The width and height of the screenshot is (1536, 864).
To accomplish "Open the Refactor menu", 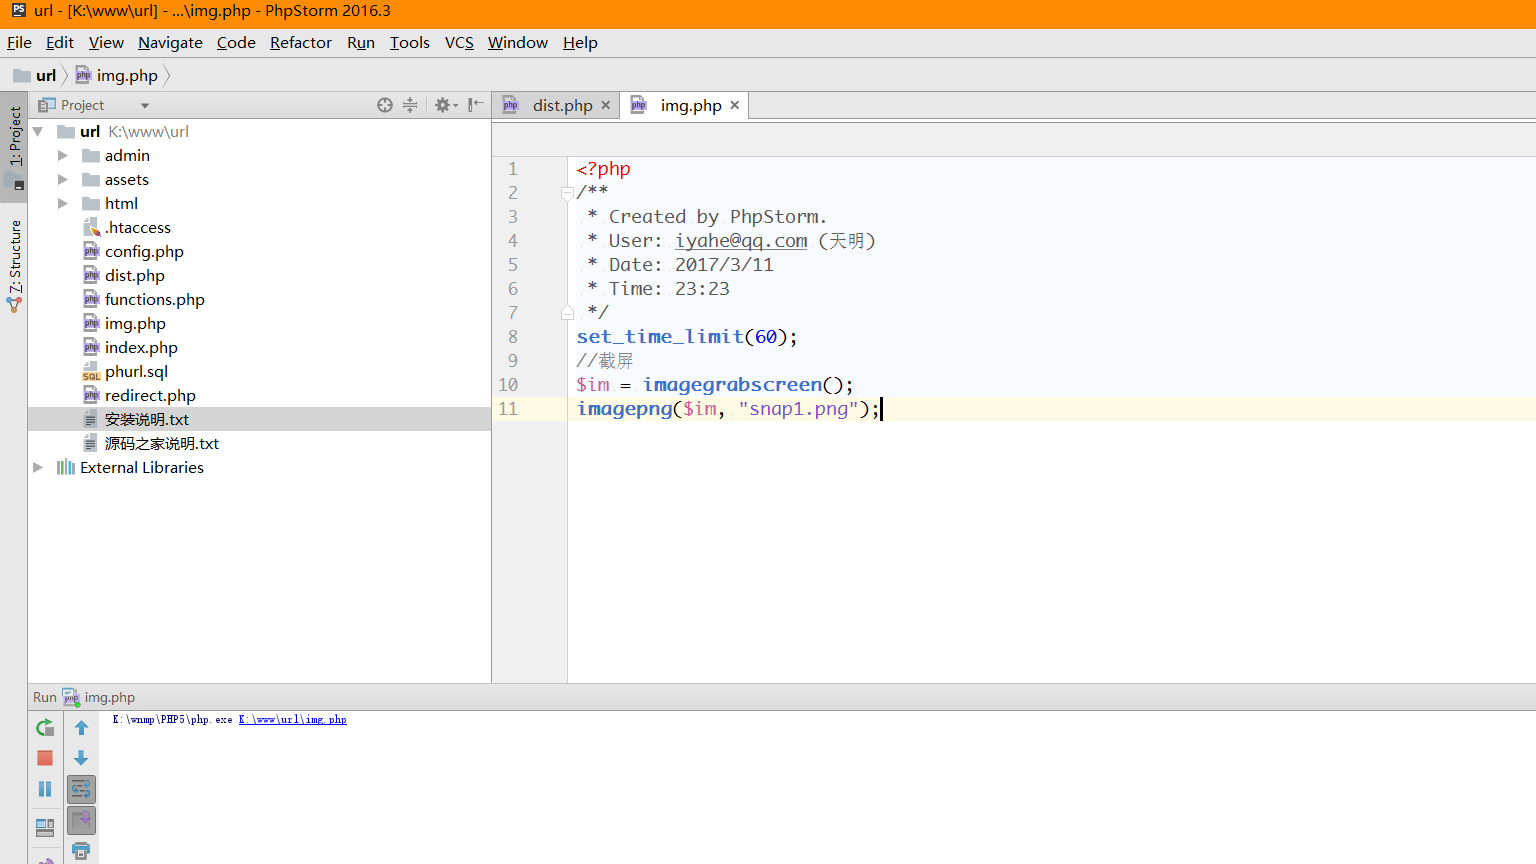I will 301,42.
